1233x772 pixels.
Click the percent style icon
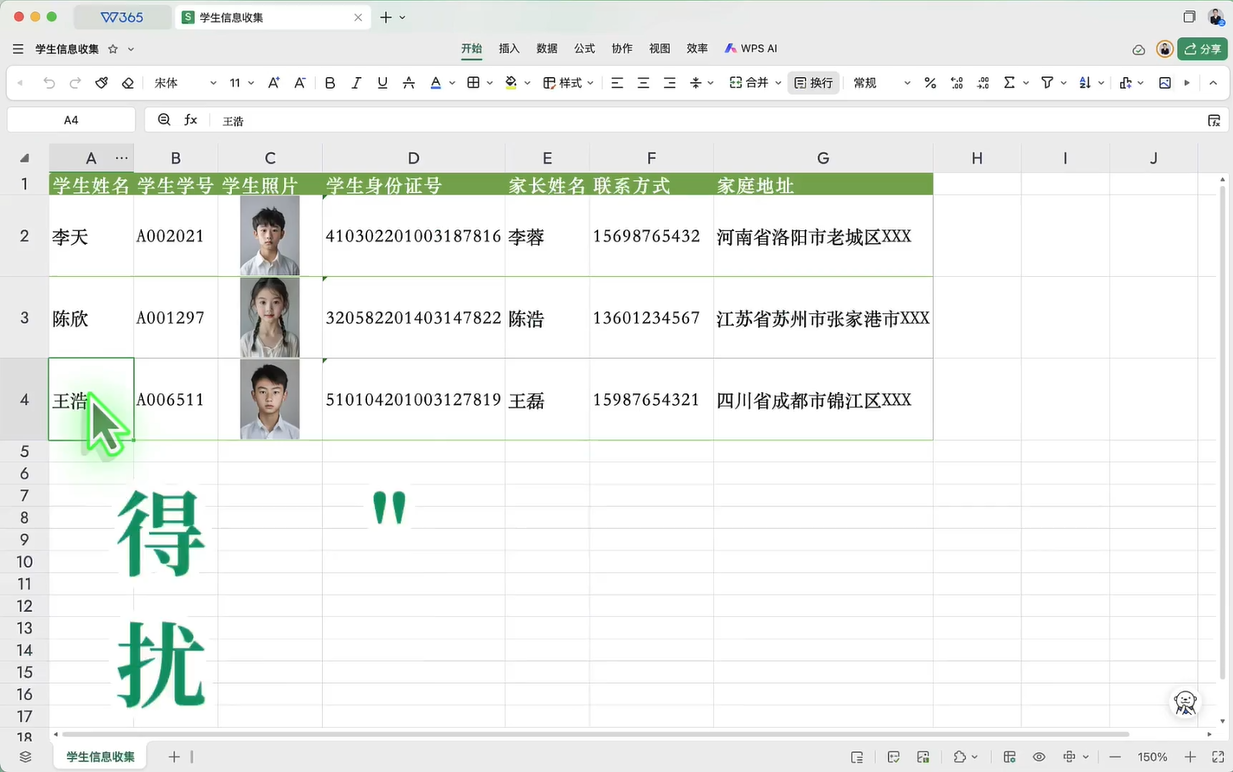tap(930, 83)
